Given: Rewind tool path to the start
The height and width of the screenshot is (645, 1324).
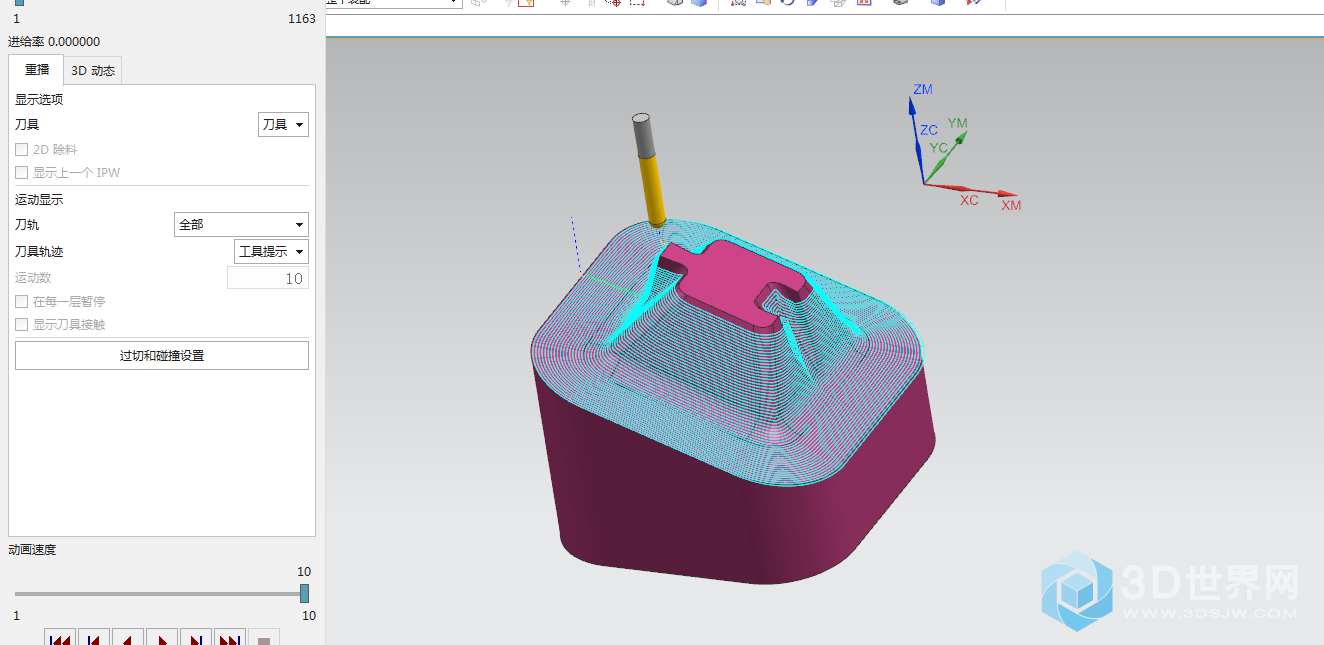Looking at the screenshot, I should tap(60, 638).
